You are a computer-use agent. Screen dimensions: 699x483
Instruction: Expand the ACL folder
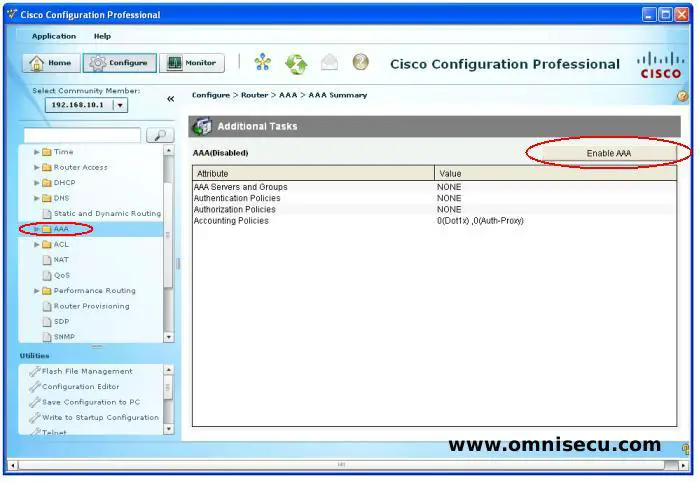[37, 244]
